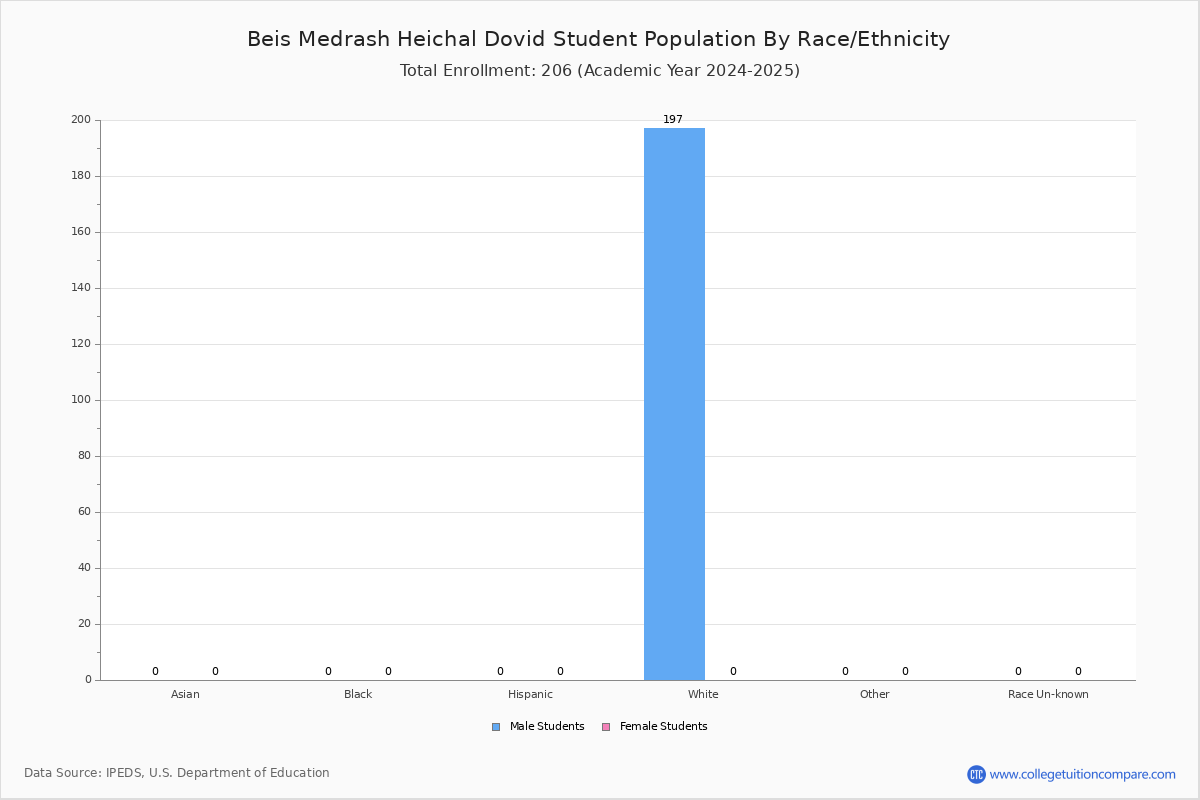The width and height of the screenshot is (1200, 800).
Task: Toggle the Male Students legend label
Action: coord(547,727)
